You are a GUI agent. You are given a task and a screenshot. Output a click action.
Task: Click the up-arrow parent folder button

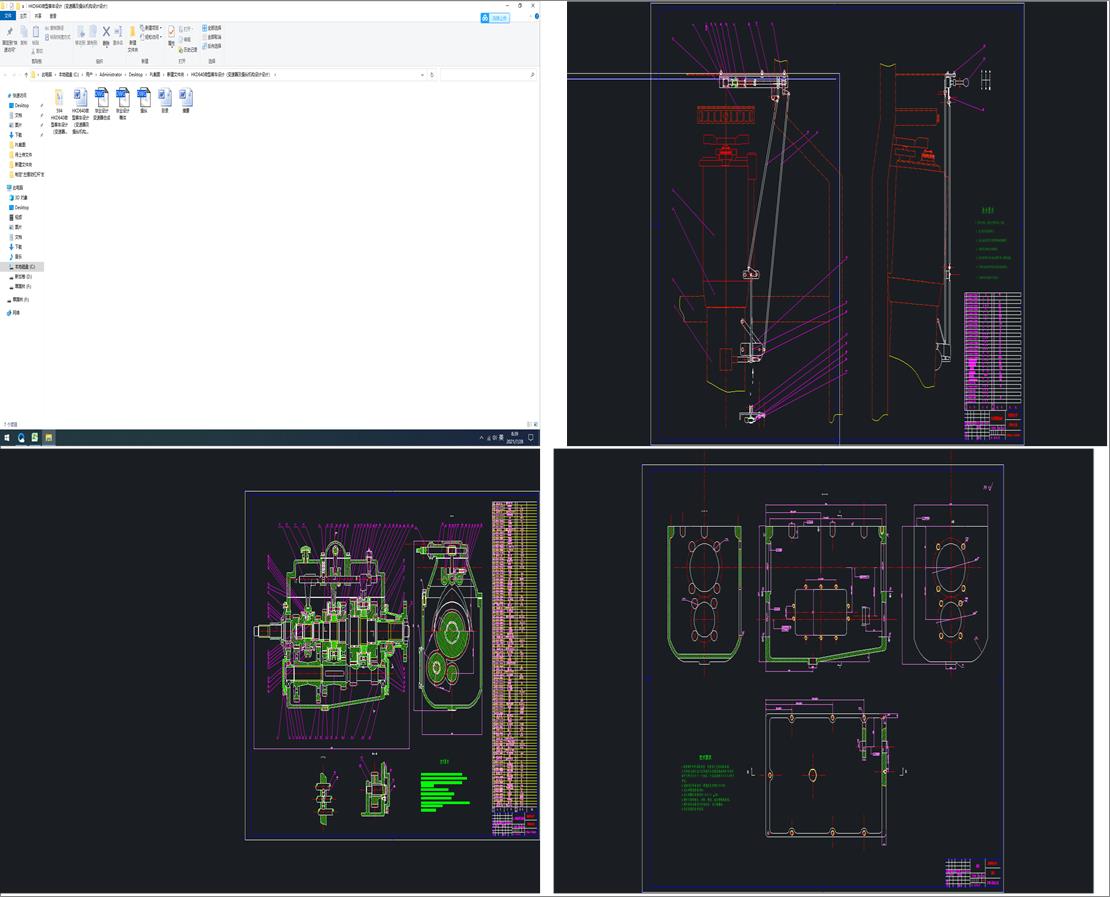pyautogui.click(x=24, y=74)
